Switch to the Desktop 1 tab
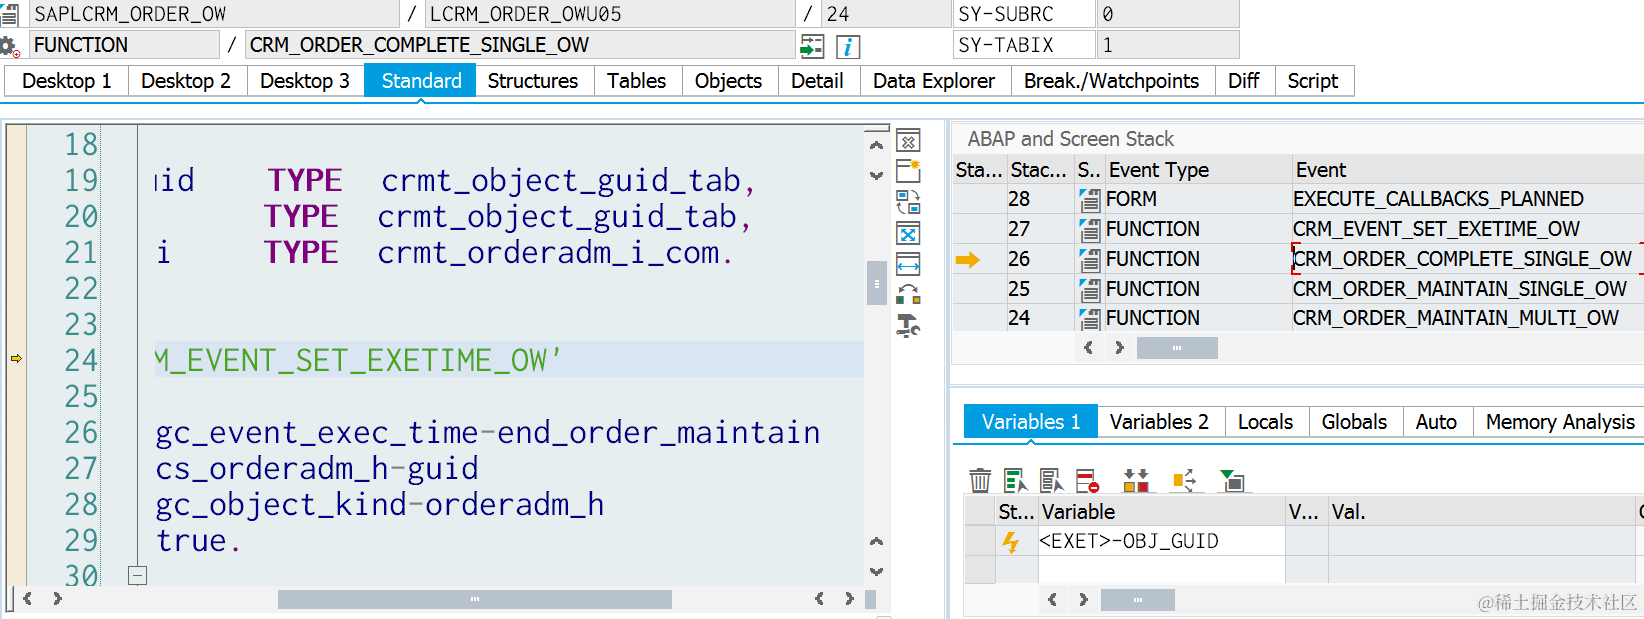Viewport: 1644px width, 619px height. 67,81
